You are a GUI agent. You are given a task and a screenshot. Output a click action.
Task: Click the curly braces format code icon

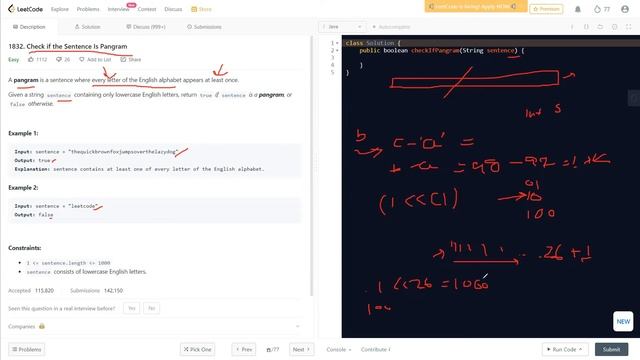click(586, 27)
